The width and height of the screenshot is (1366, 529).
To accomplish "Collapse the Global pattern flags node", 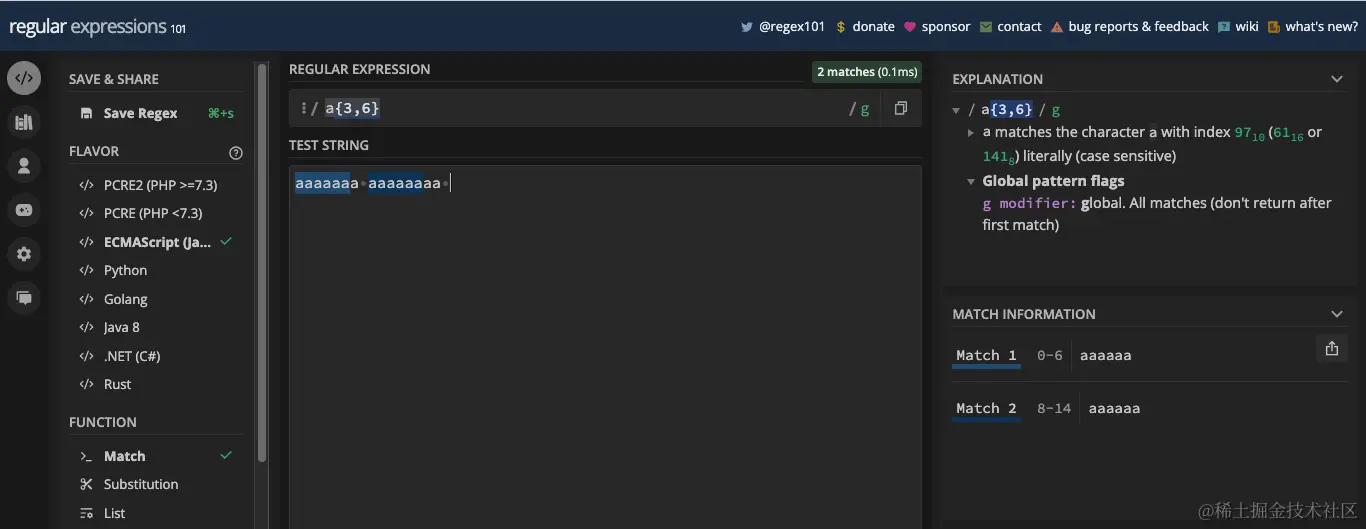I will click(x=971, y=181).
